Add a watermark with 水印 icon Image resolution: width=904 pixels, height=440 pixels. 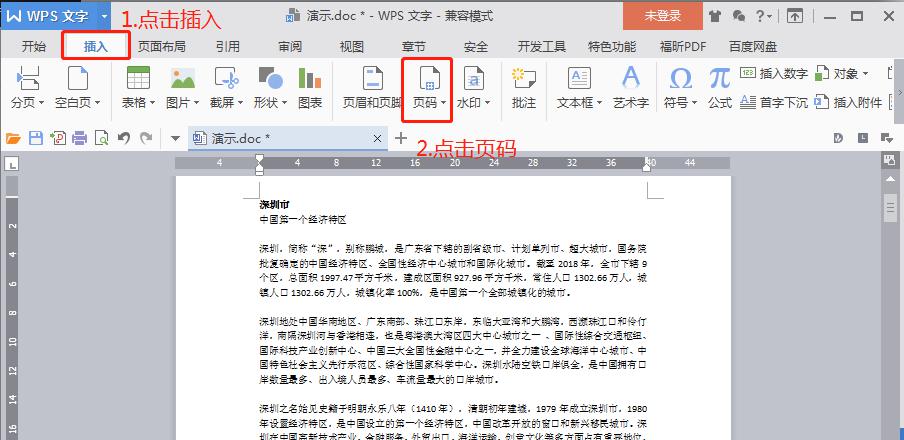473,78
